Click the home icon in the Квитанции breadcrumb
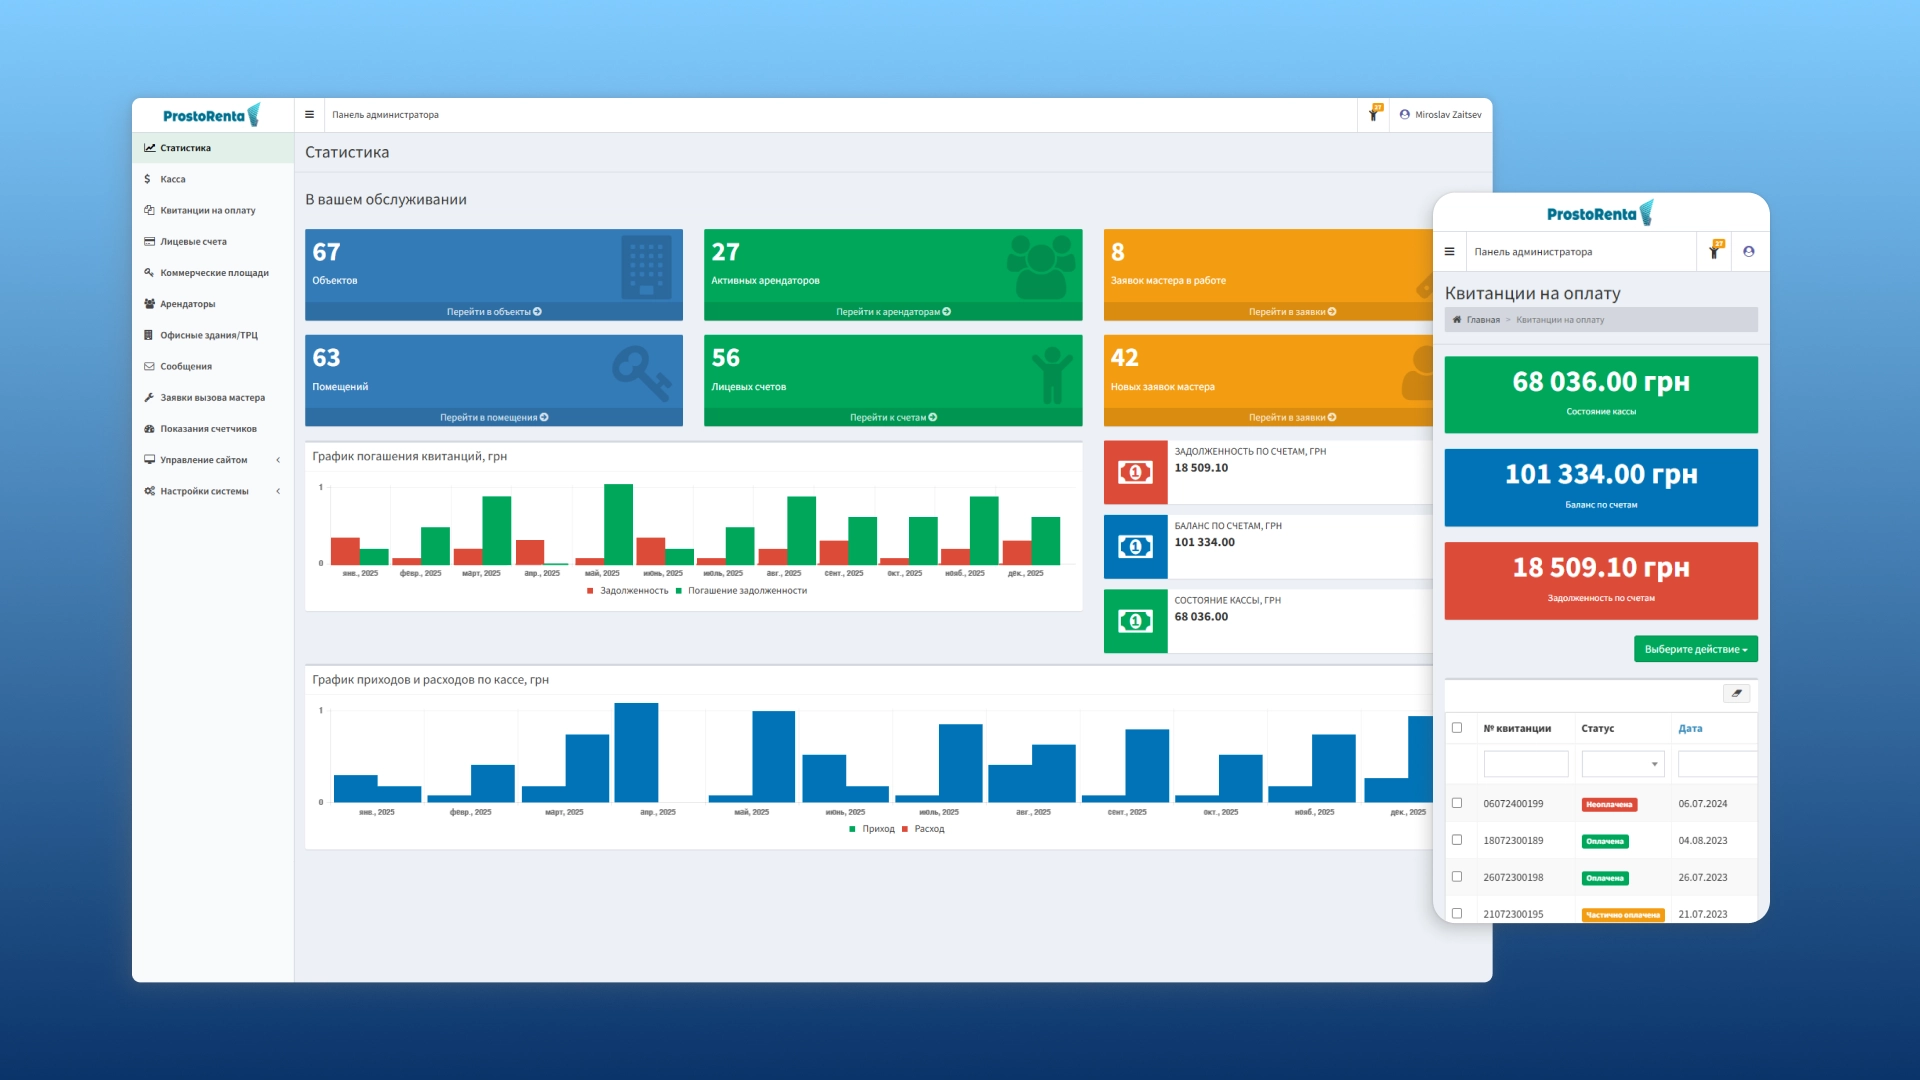Viewport: 1920px width, 1080px height. click(1456, 320)
